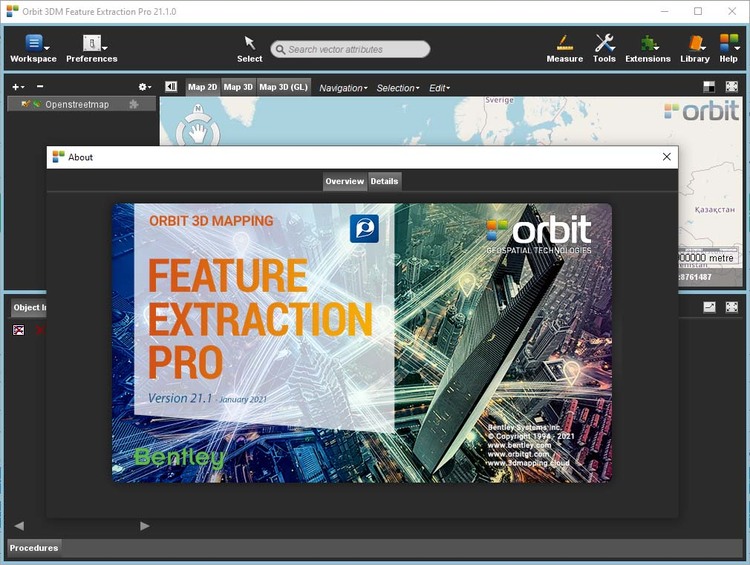Click the add dataset plus button

pos(17,87)
